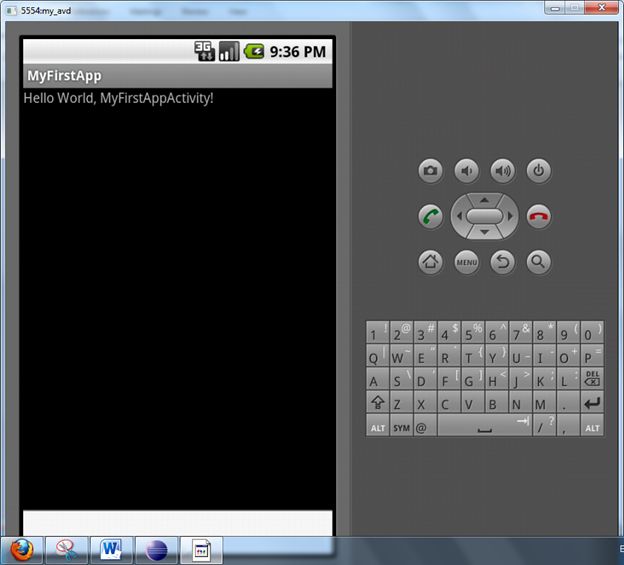Screen dimensions: 624x565
Task: Open the options with the MENU button
Action: pyautogui.click(x=466, y=262)
